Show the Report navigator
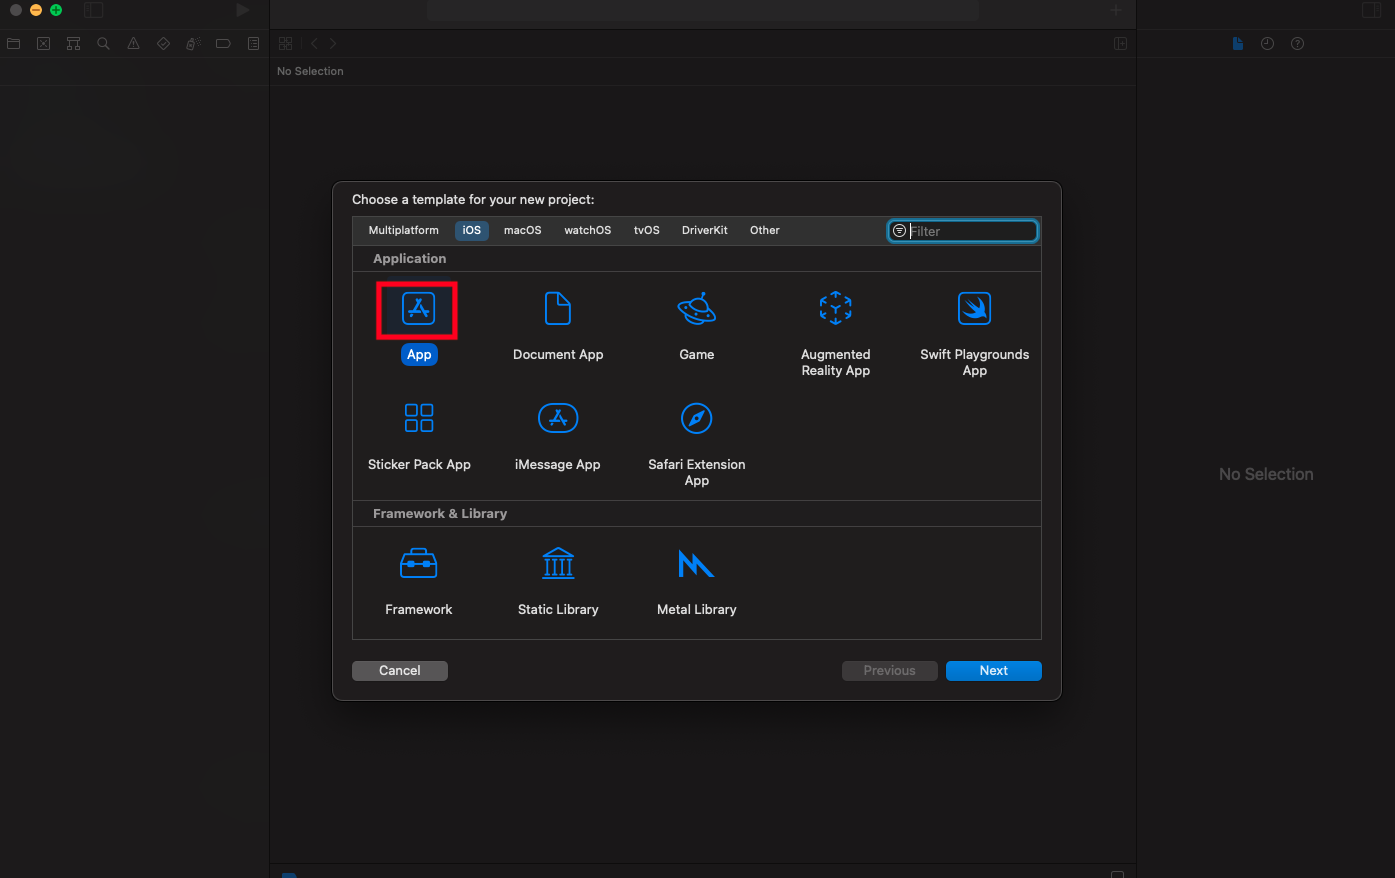The image size is (1395, 878). (254, 44)
